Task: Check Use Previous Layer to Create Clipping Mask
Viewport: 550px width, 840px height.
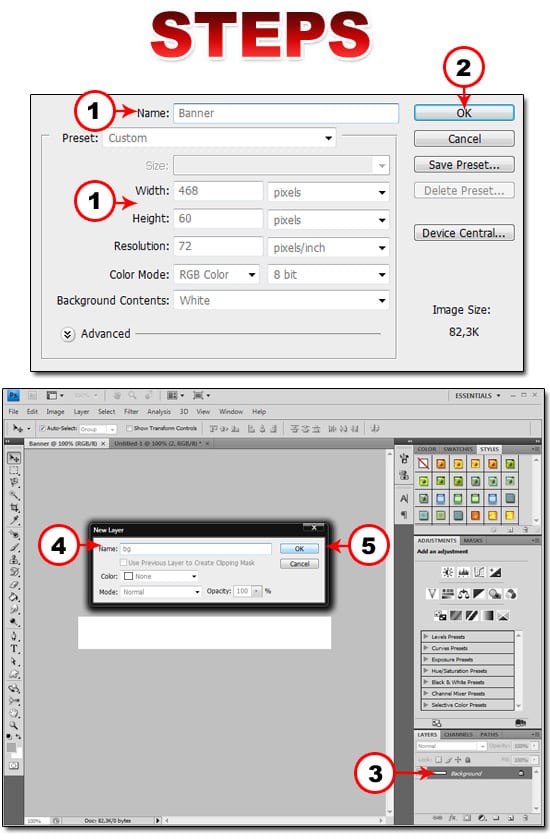Action: [x=124, y=562]
